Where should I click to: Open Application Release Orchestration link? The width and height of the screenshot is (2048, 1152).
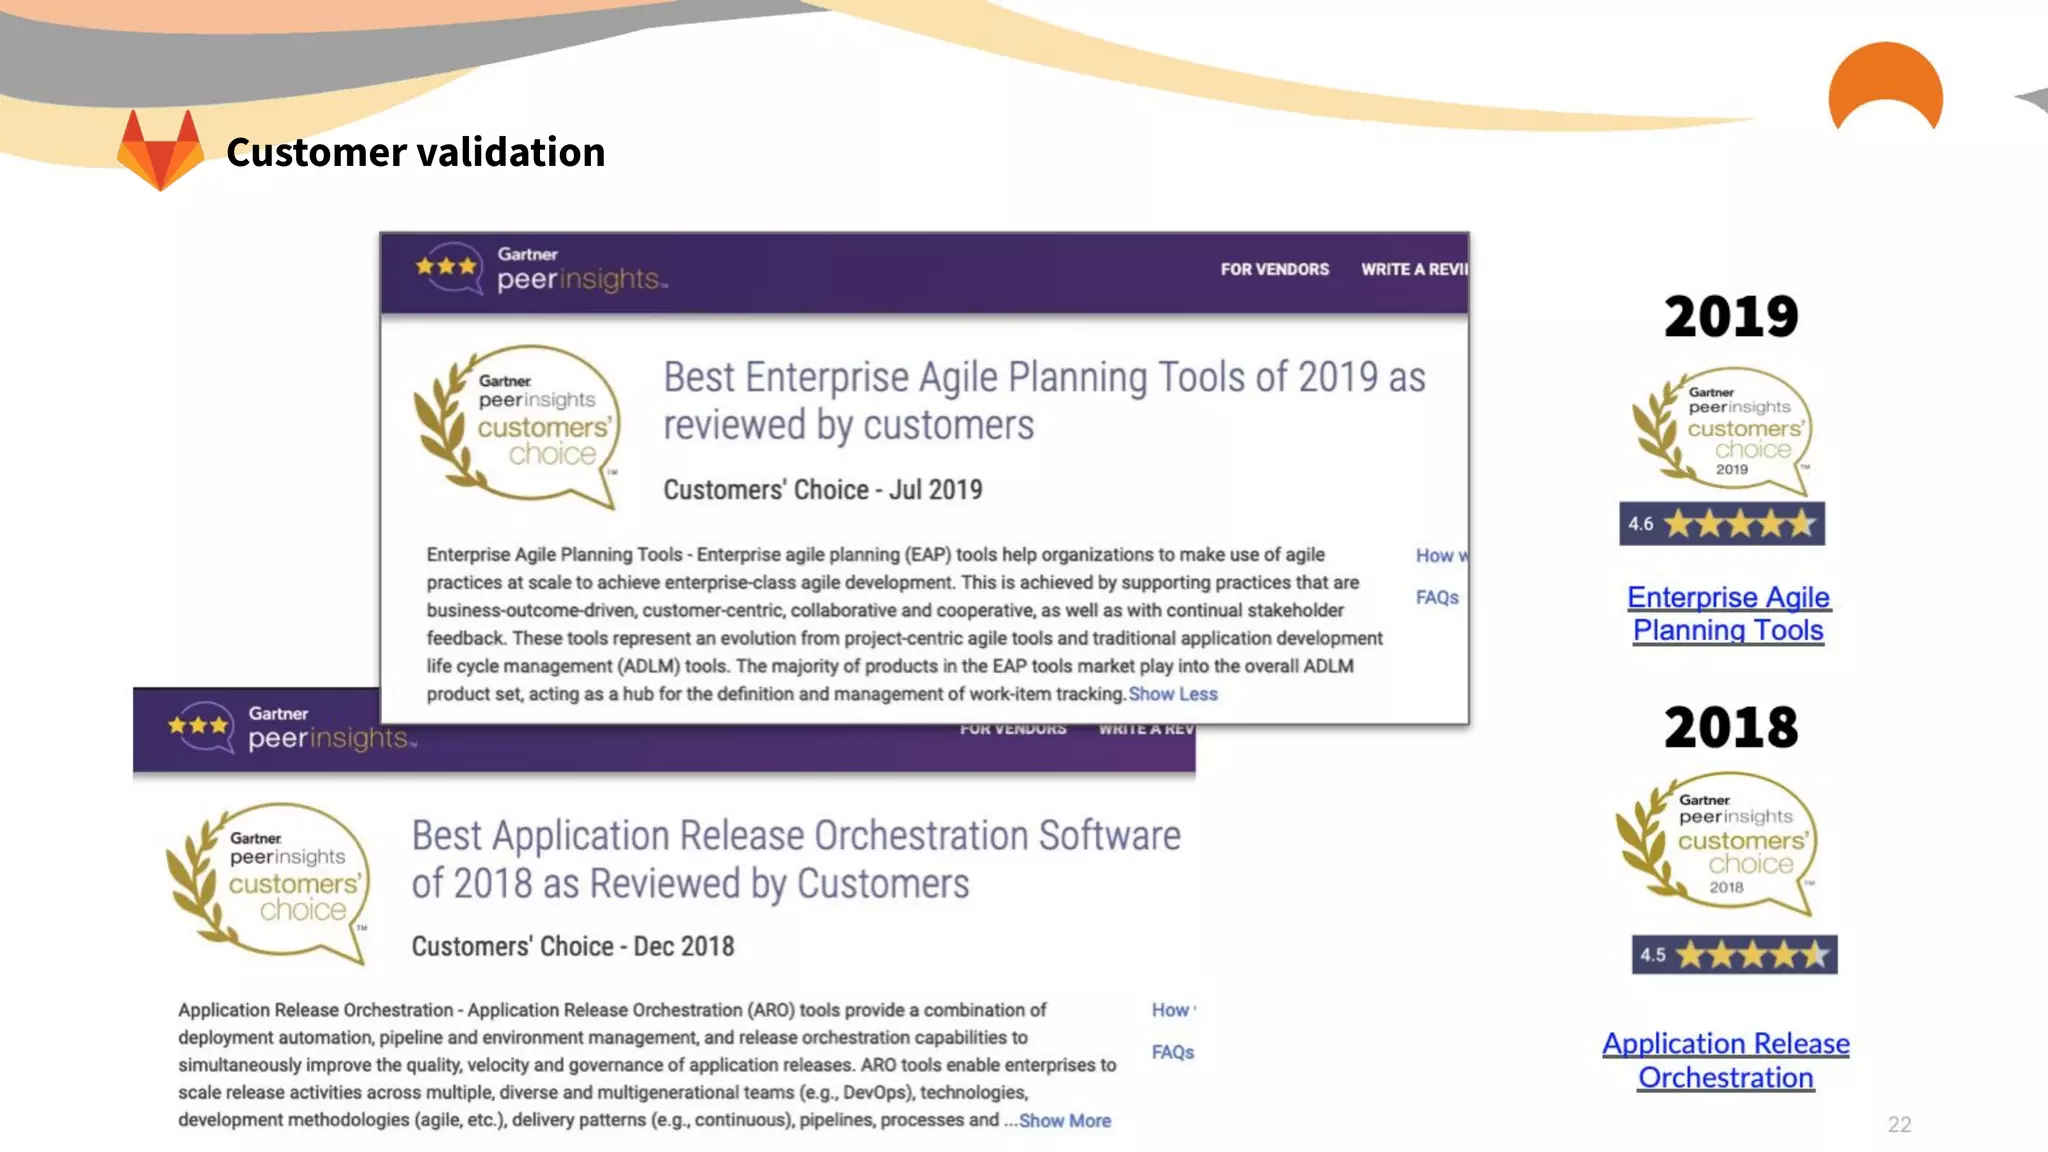[x=1726, y=1060]
